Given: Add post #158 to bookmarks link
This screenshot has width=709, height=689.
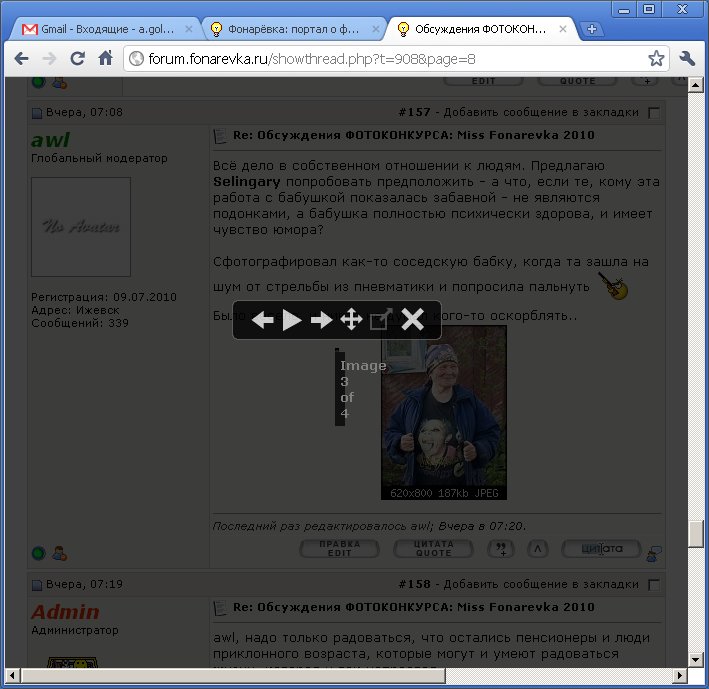Looking at the screenshot, I should click(541, 584).
